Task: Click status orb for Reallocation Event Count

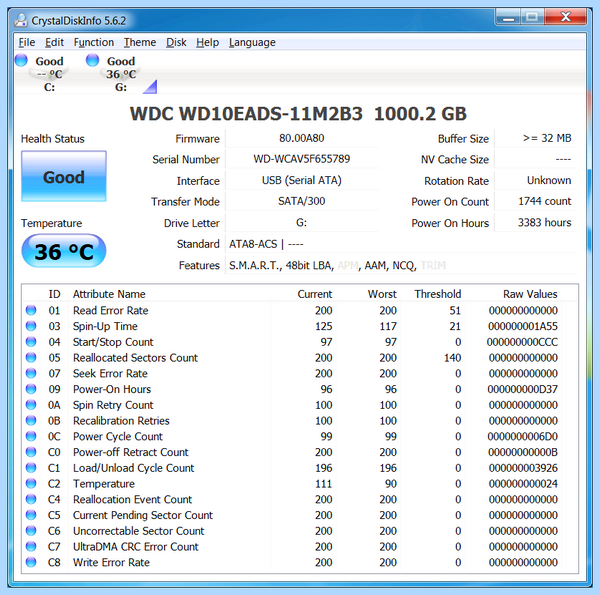Action: (x=31, y=499)
